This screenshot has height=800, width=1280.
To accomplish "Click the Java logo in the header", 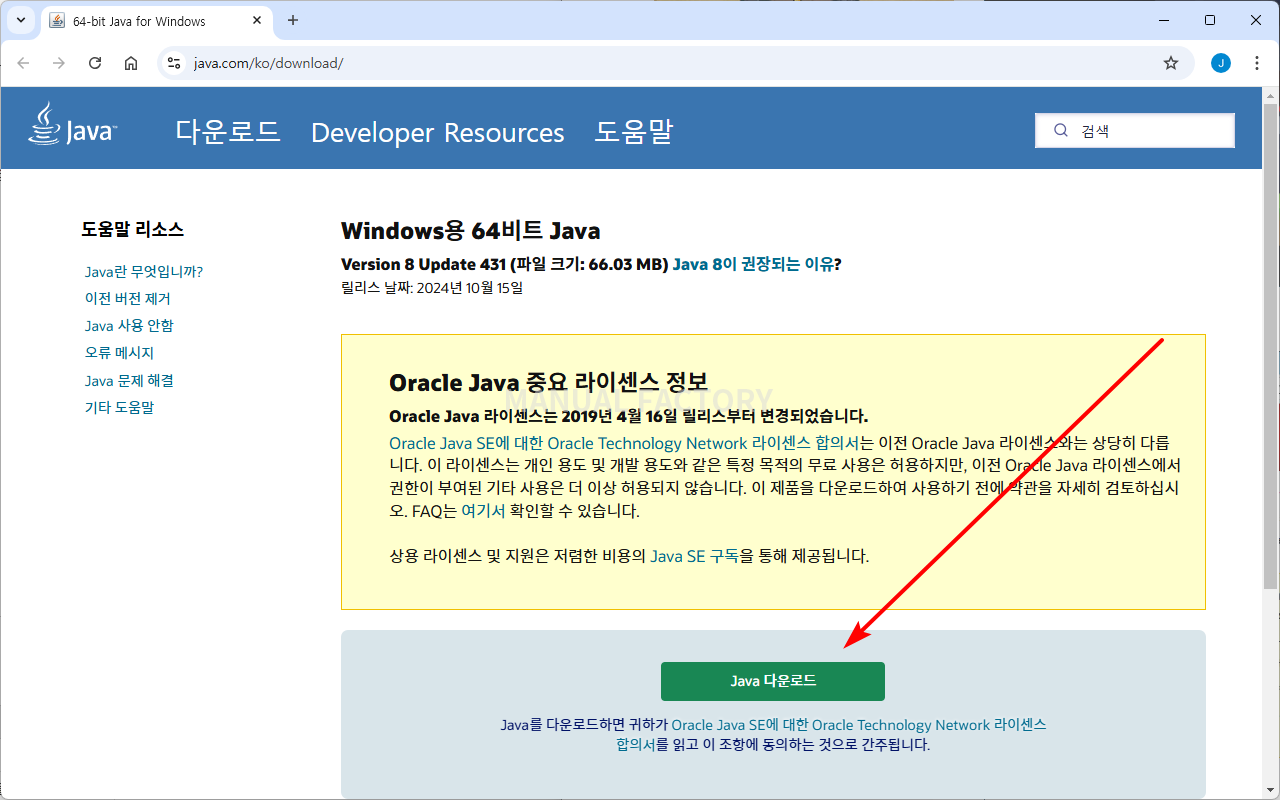I will (72, 125).
